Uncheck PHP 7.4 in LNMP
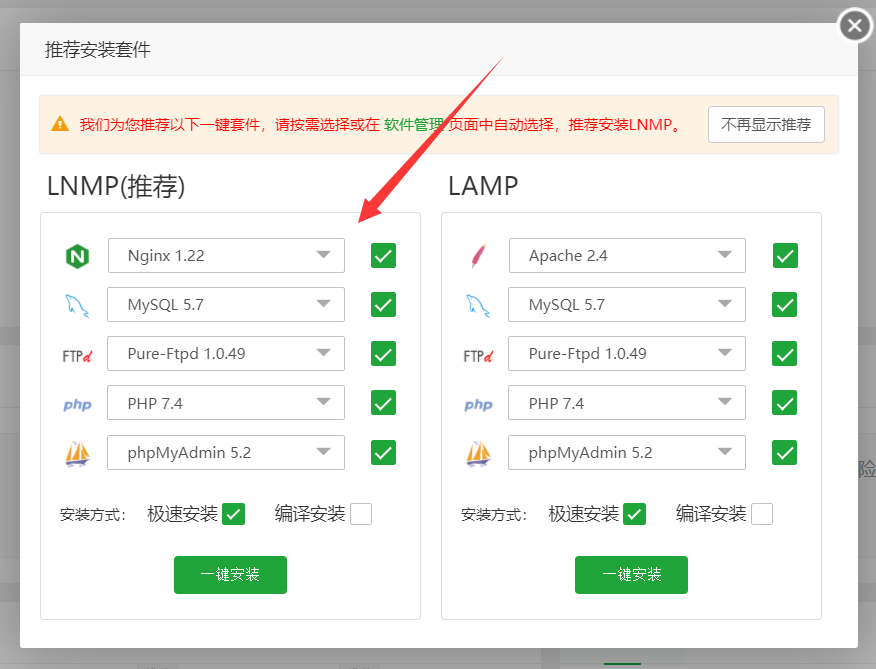This screenshot has width=876, height=669. 383,403
